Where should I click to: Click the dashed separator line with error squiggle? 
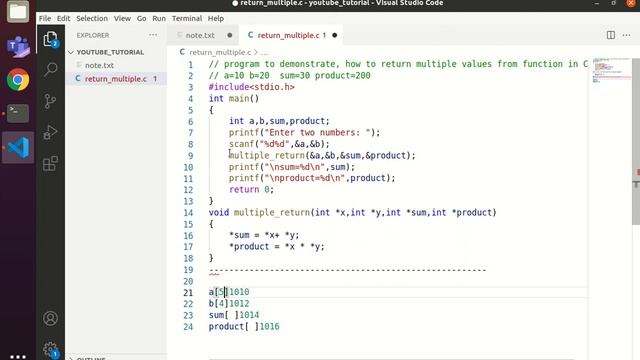[x=347, y=270]
